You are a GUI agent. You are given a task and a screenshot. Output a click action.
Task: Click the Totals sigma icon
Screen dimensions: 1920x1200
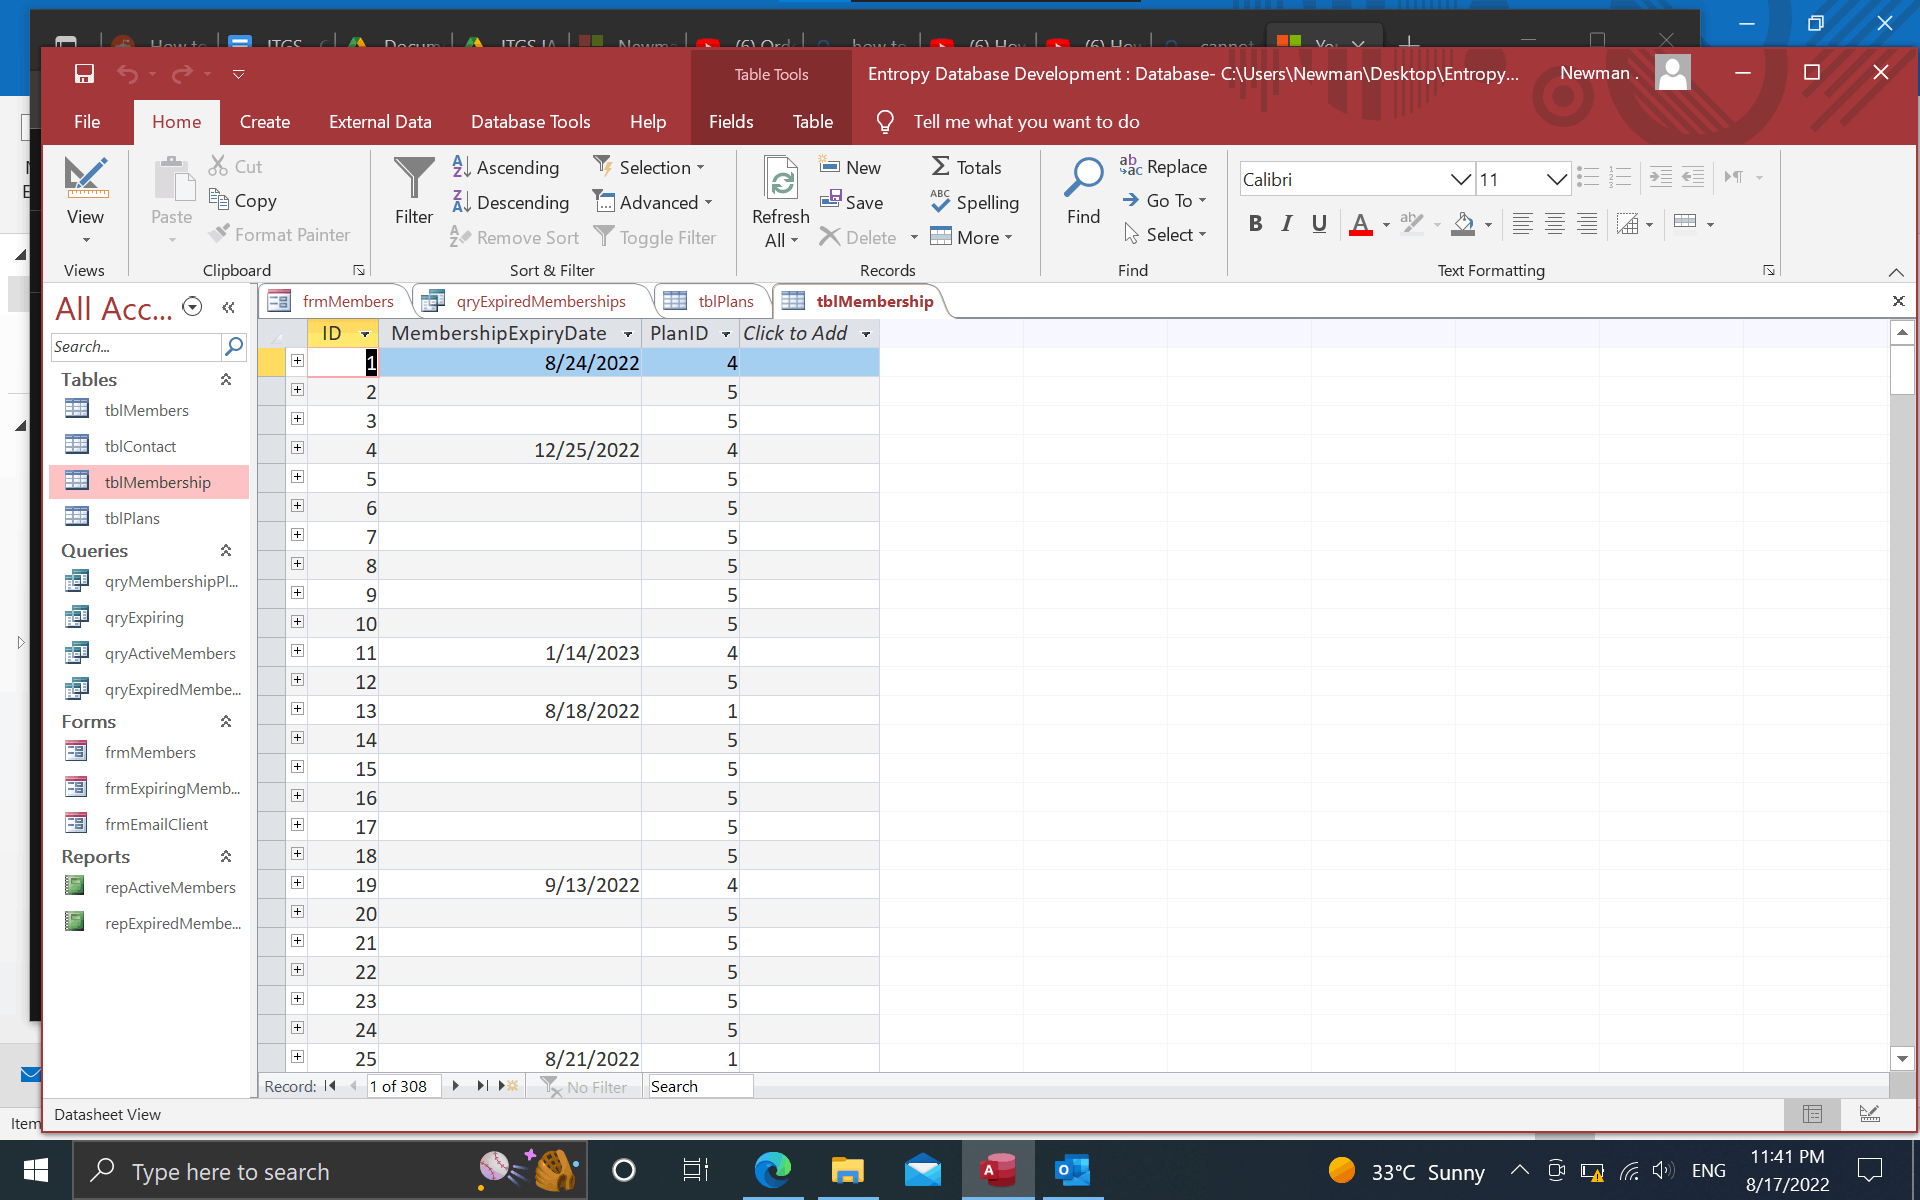[x=941, y=167]
